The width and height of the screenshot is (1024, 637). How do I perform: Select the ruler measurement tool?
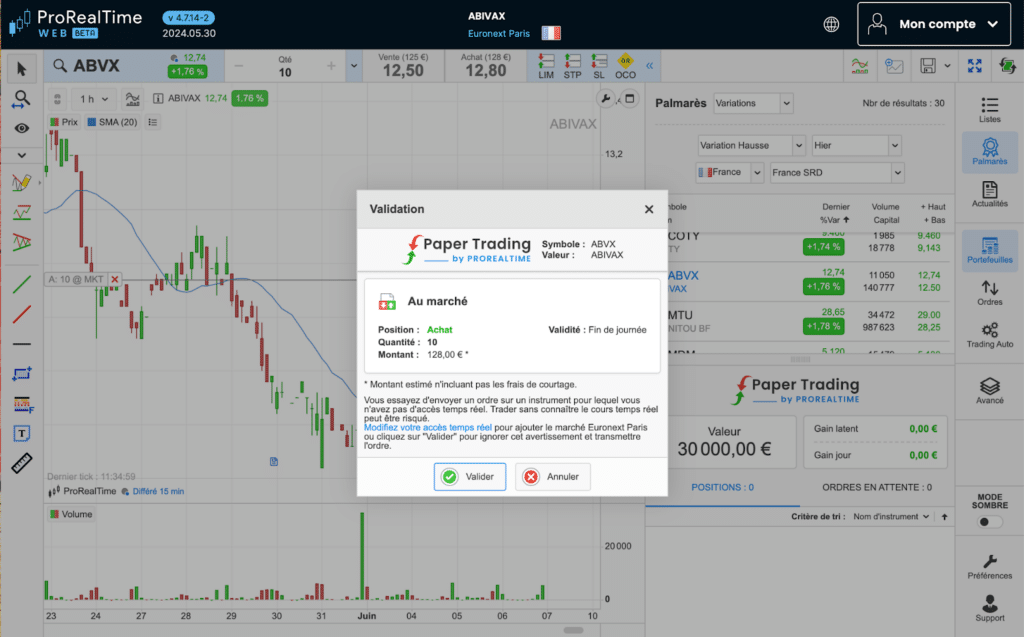tap(22, 463)
